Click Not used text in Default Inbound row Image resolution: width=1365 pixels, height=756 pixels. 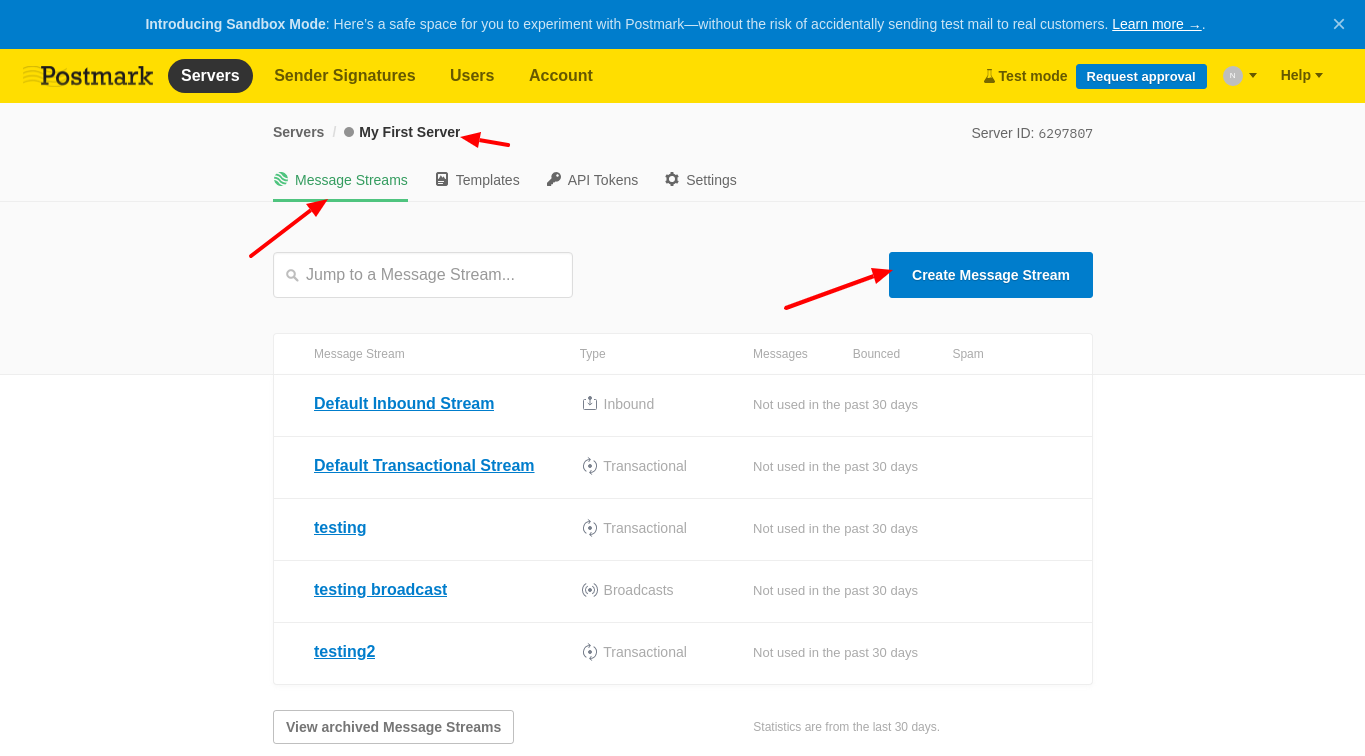click(x=835, y=404)
